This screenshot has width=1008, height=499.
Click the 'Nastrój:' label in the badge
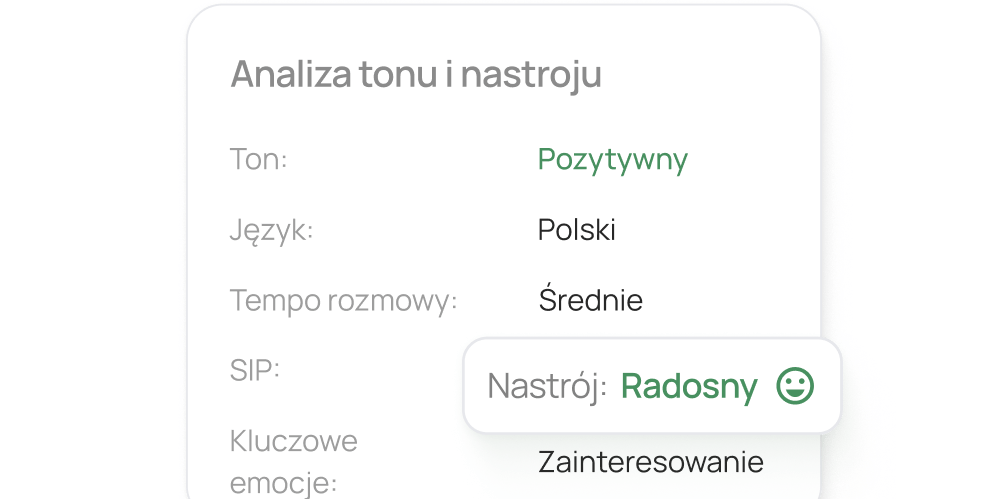click(x=547, y=387)
